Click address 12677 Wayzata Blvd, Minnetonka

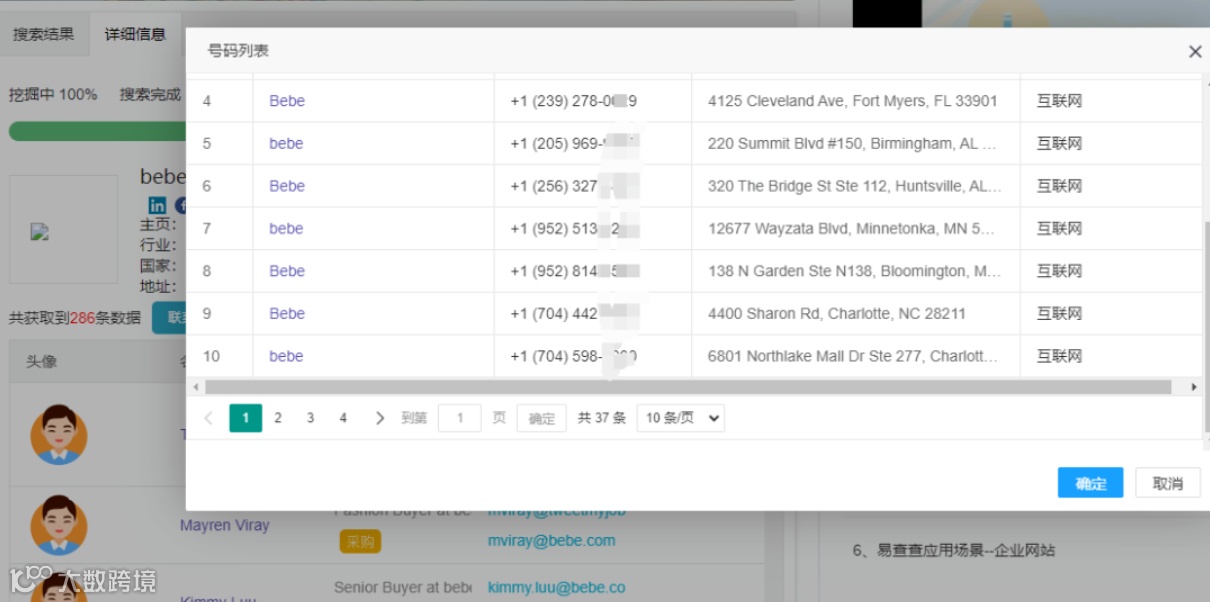852,228
